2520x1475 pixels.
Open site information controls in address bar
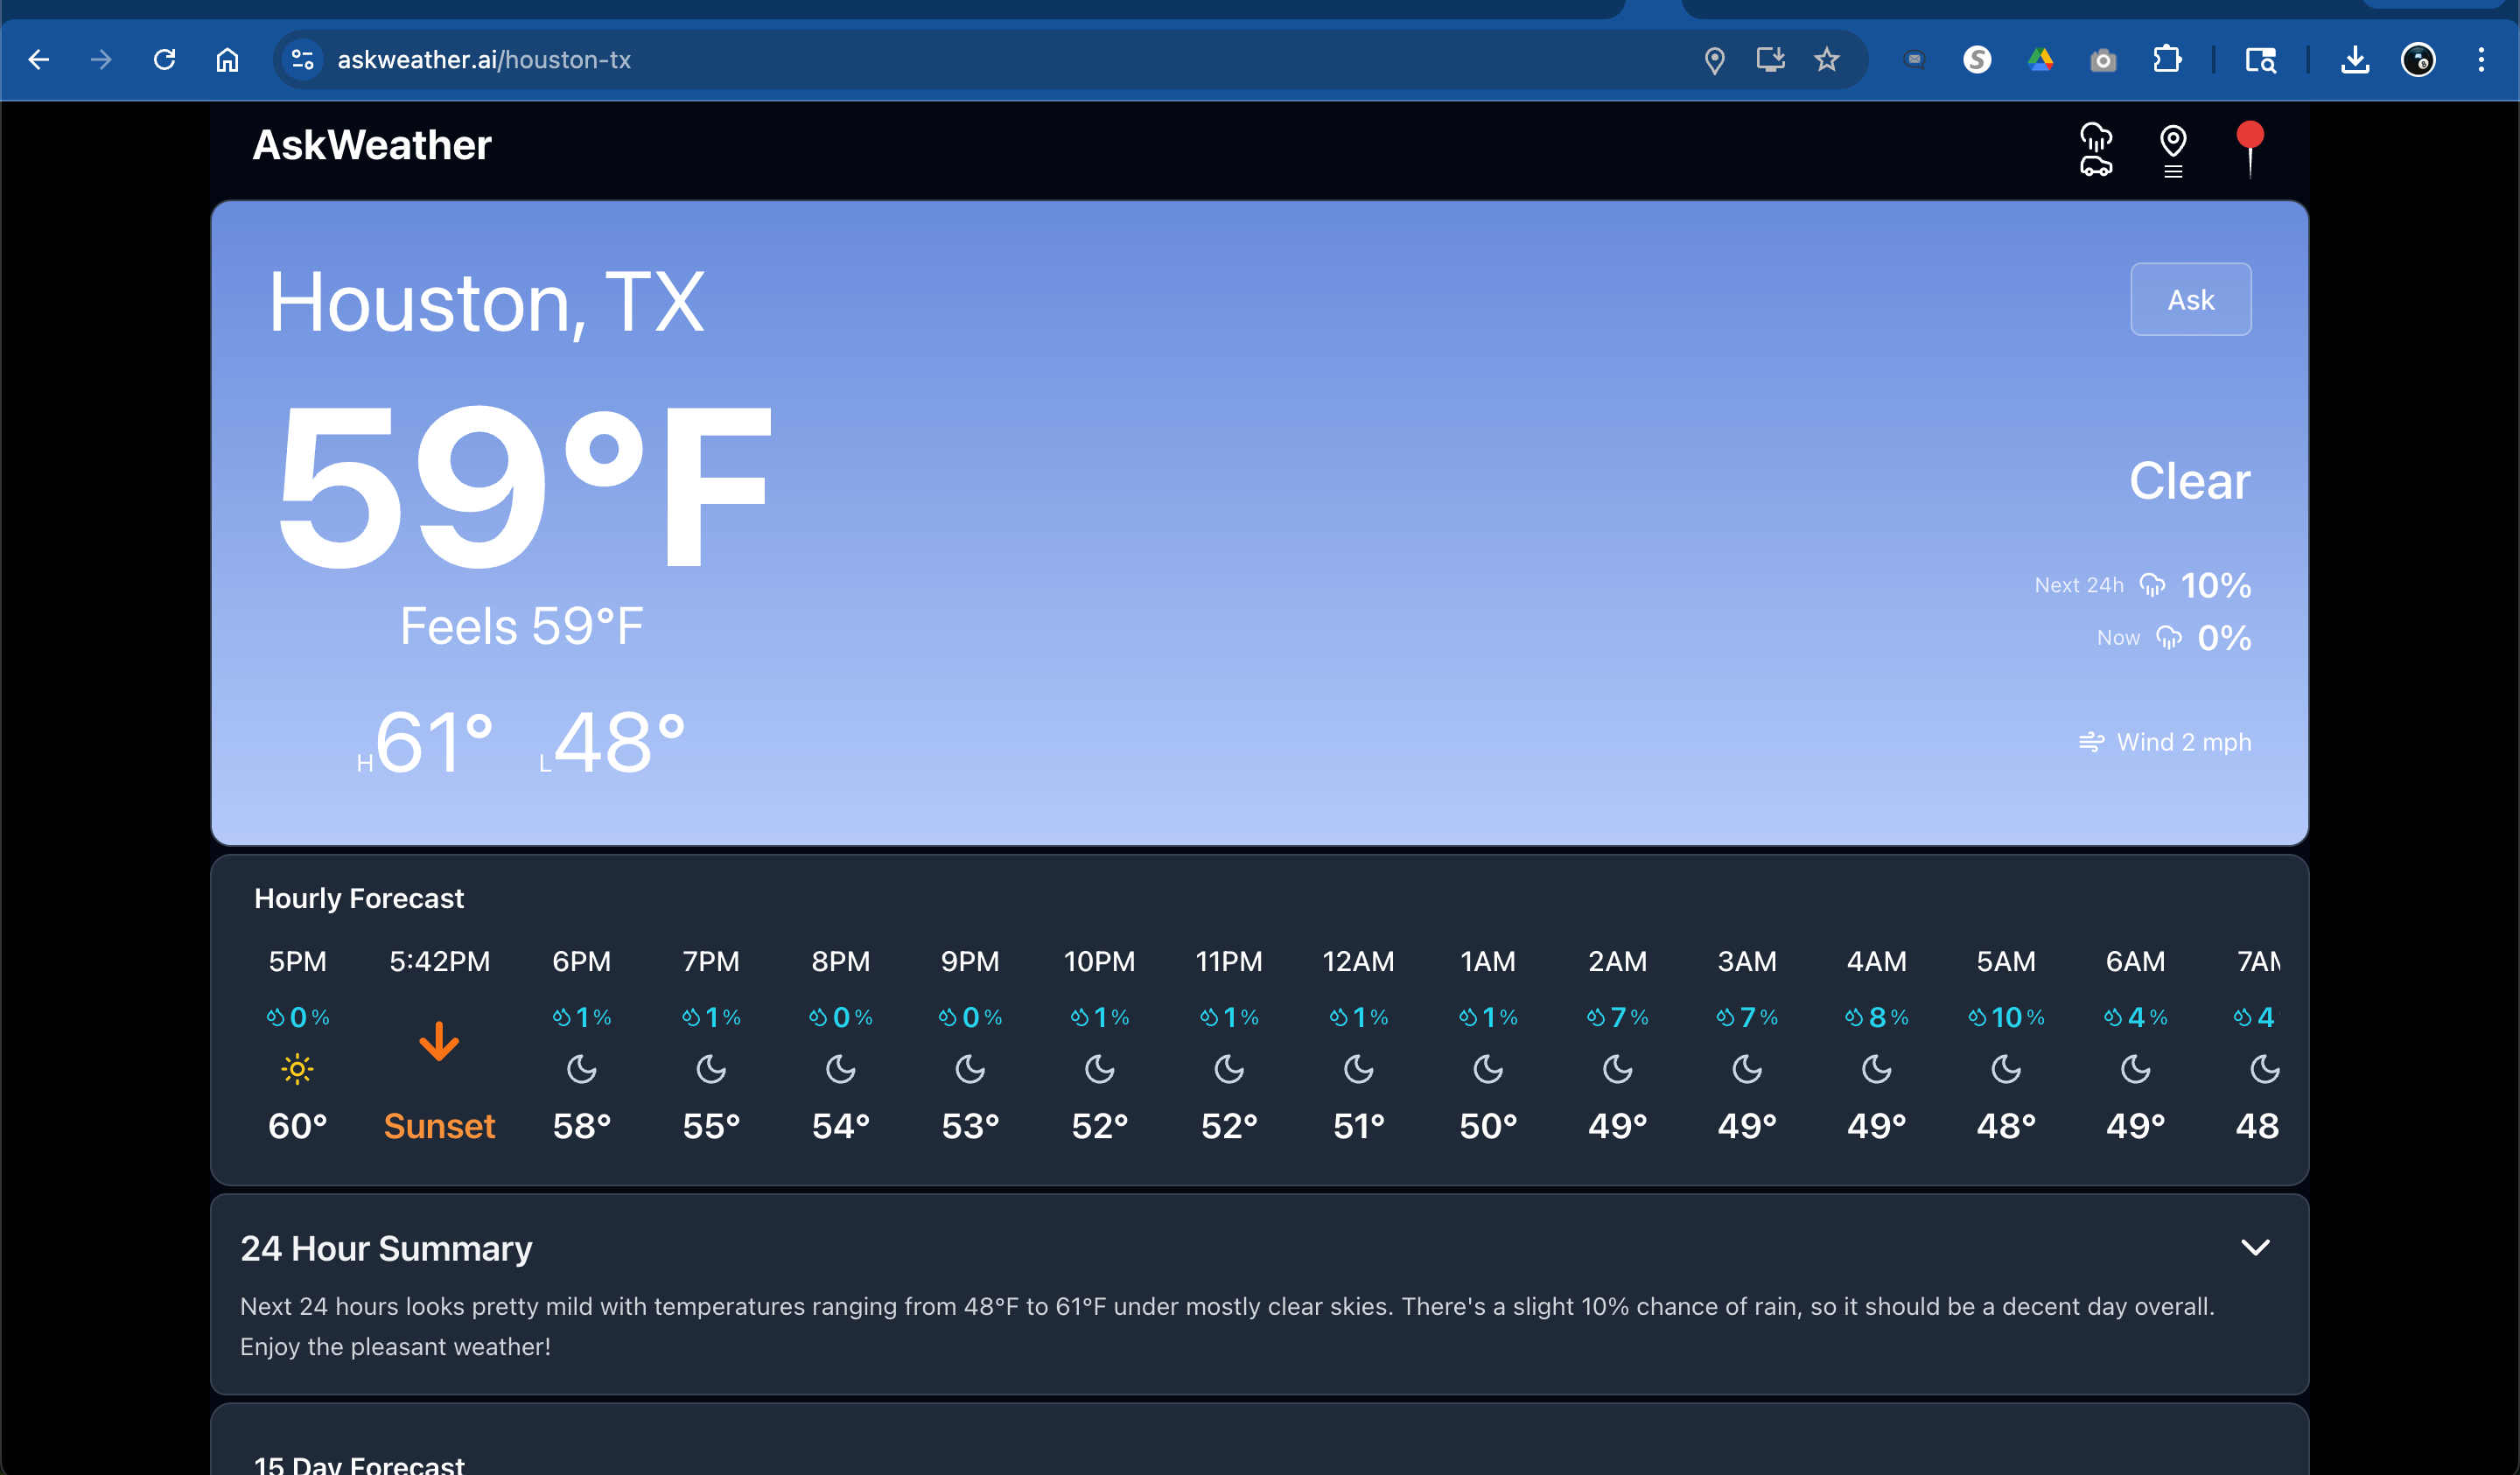tap(302, 60)
